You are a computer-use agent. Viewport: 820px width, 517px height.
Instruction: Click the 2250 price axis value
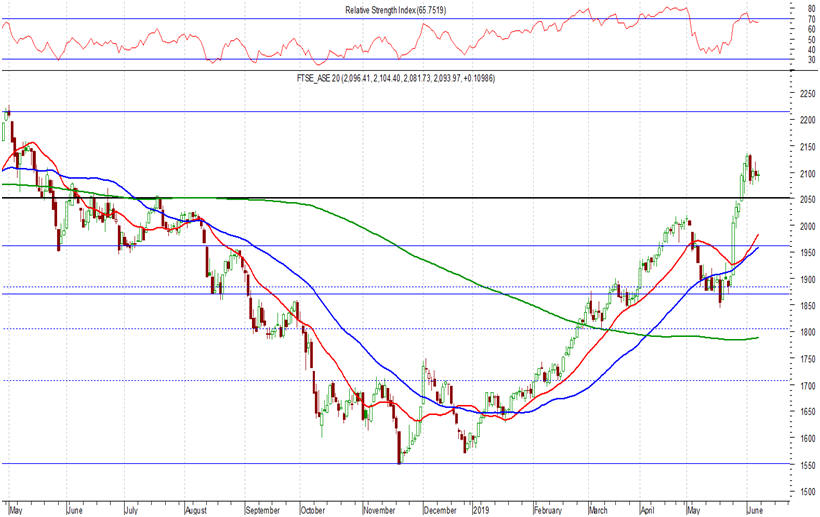pos(807,94)
